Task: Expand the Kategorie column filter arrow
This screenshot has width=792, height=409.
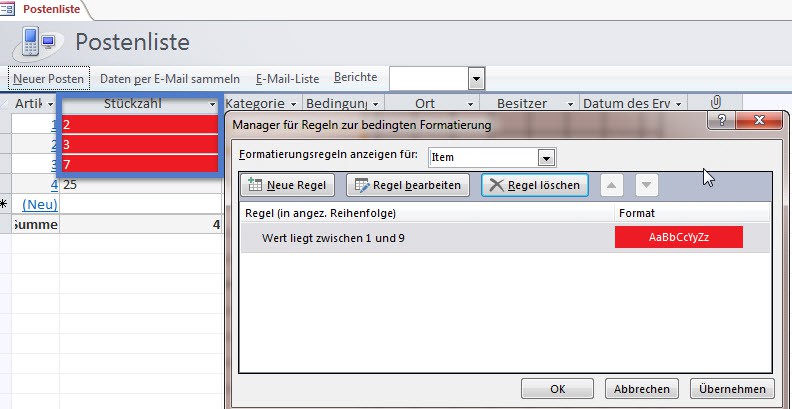Action: coord(294,104)
